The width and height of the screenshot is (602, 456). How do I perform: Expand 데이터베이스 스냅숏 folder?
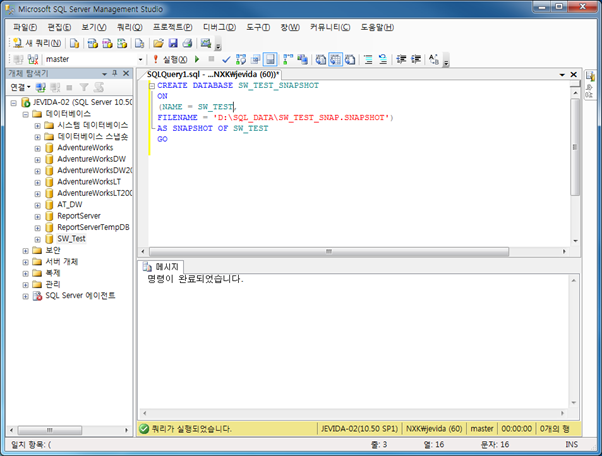37,137
